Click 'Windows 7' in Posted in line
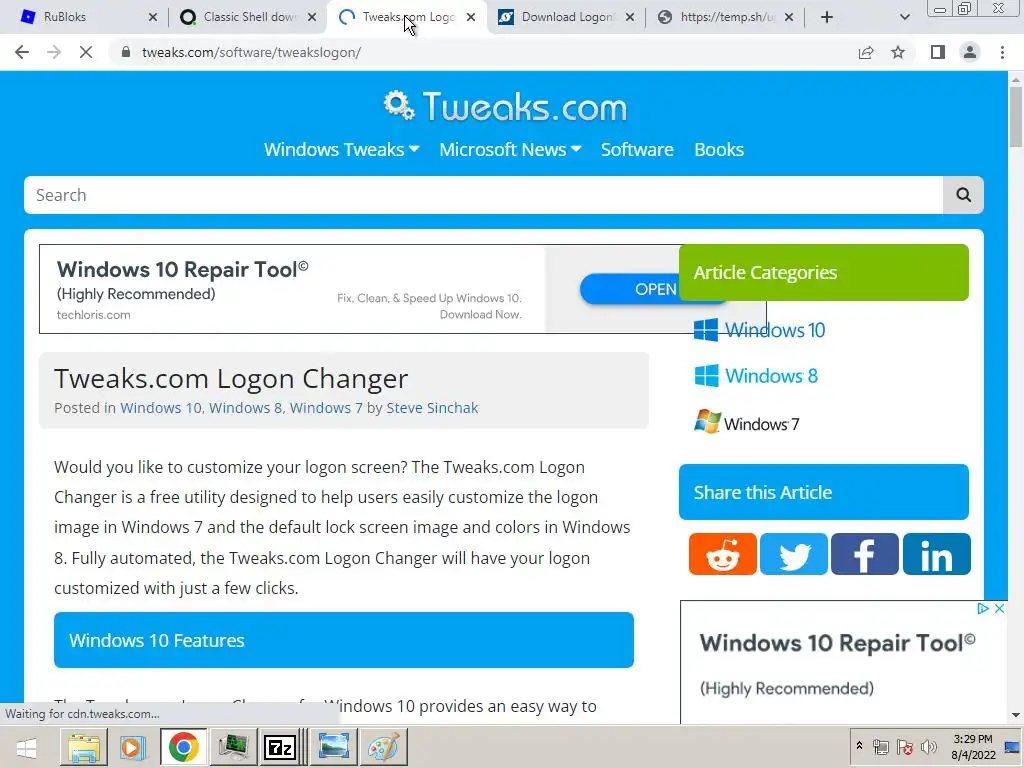 [326, 408]
